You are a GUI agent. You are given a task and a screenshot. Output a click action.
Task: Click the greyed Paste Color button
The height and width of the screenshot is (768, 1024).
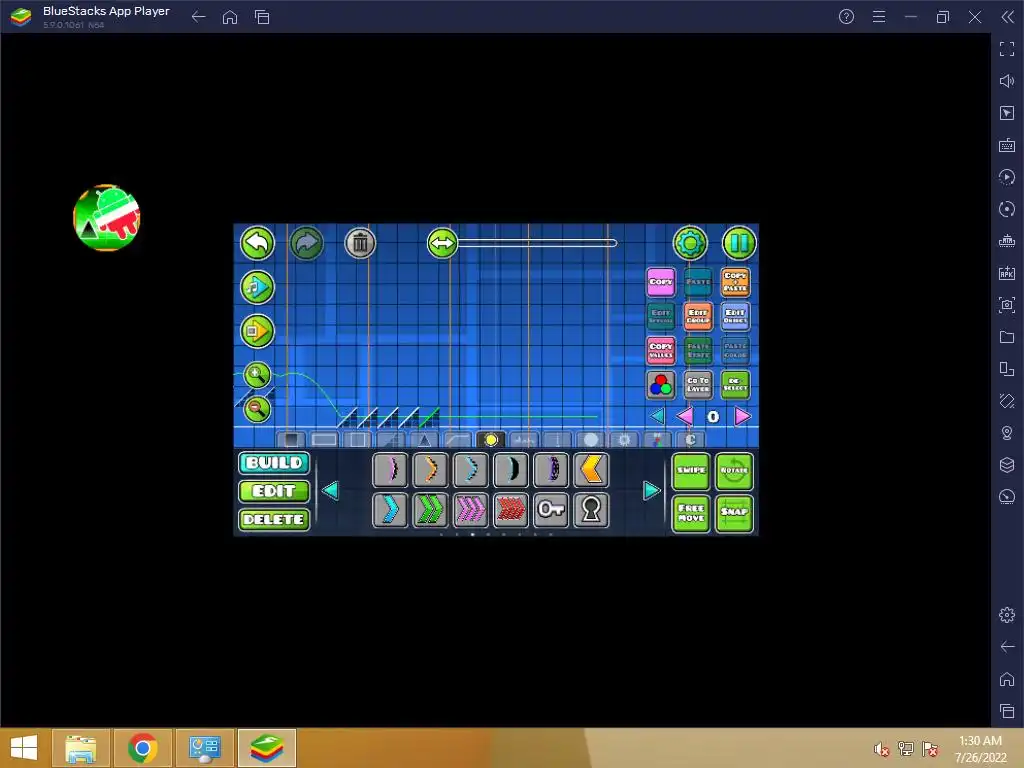(735, 351)
